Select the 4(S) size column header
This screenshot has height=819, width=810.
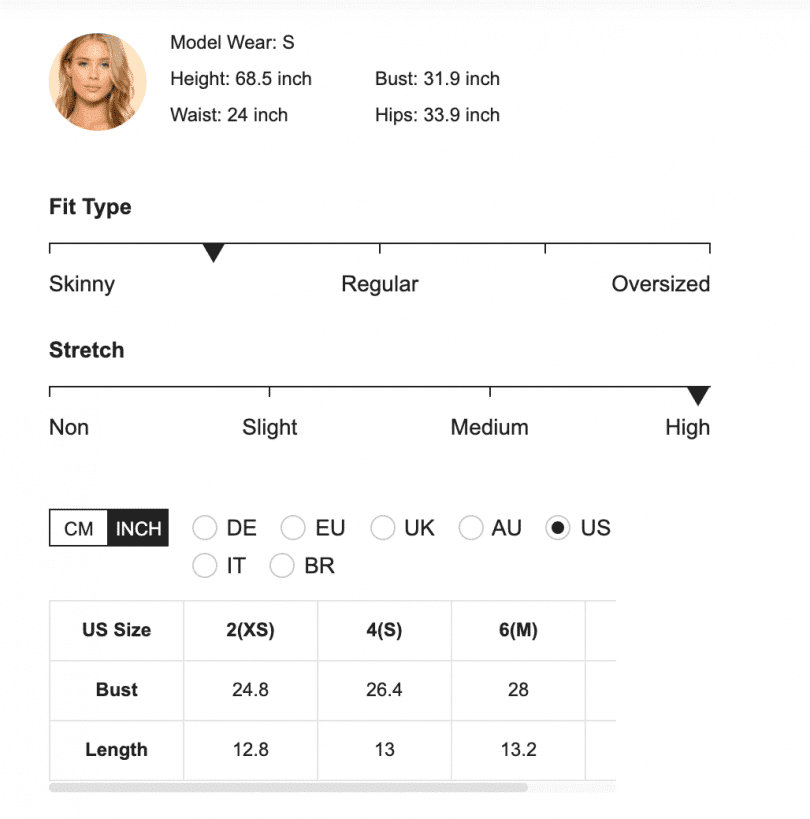[x=384, y=630]
